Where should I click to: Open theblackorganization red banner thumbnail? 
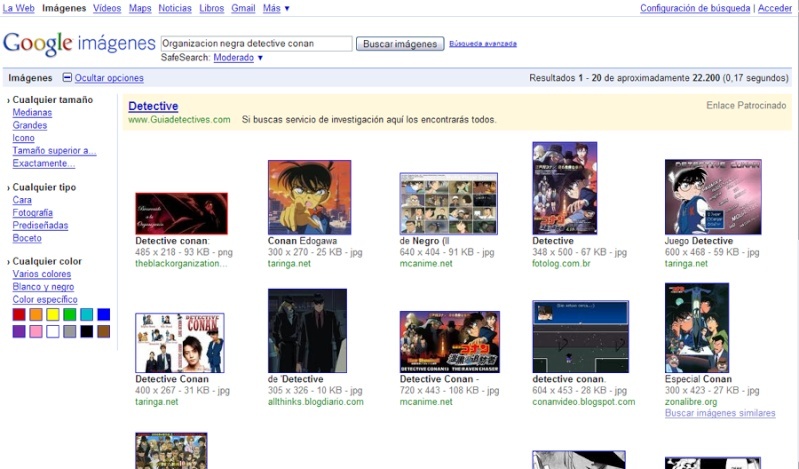click(x=181, y=214)
